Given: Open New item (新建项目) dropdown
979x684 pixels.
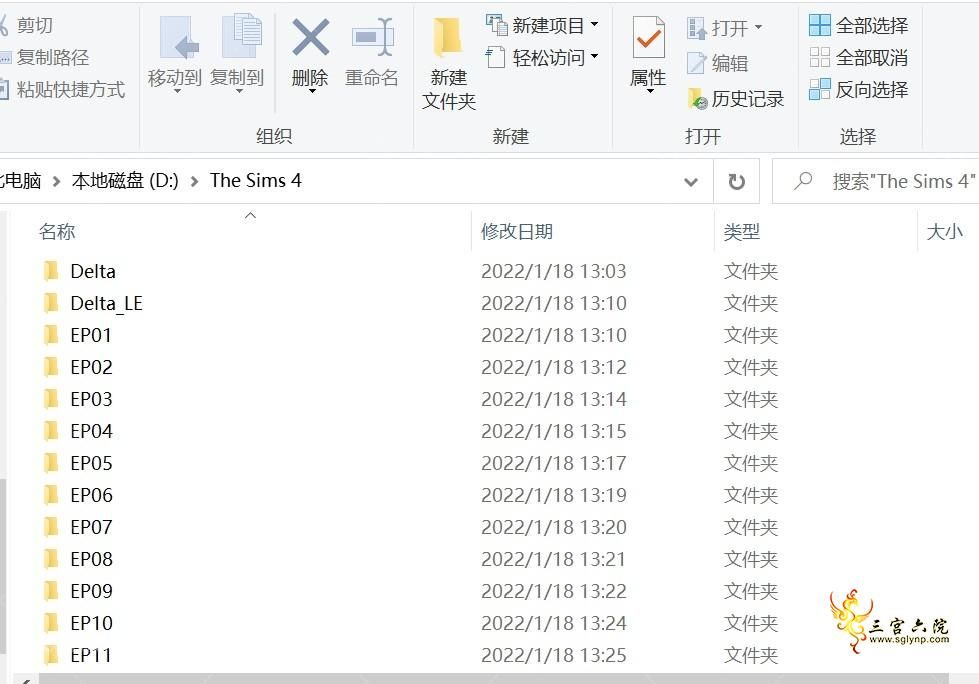Looking at the screenshot, I should click(x=542, y=25).
